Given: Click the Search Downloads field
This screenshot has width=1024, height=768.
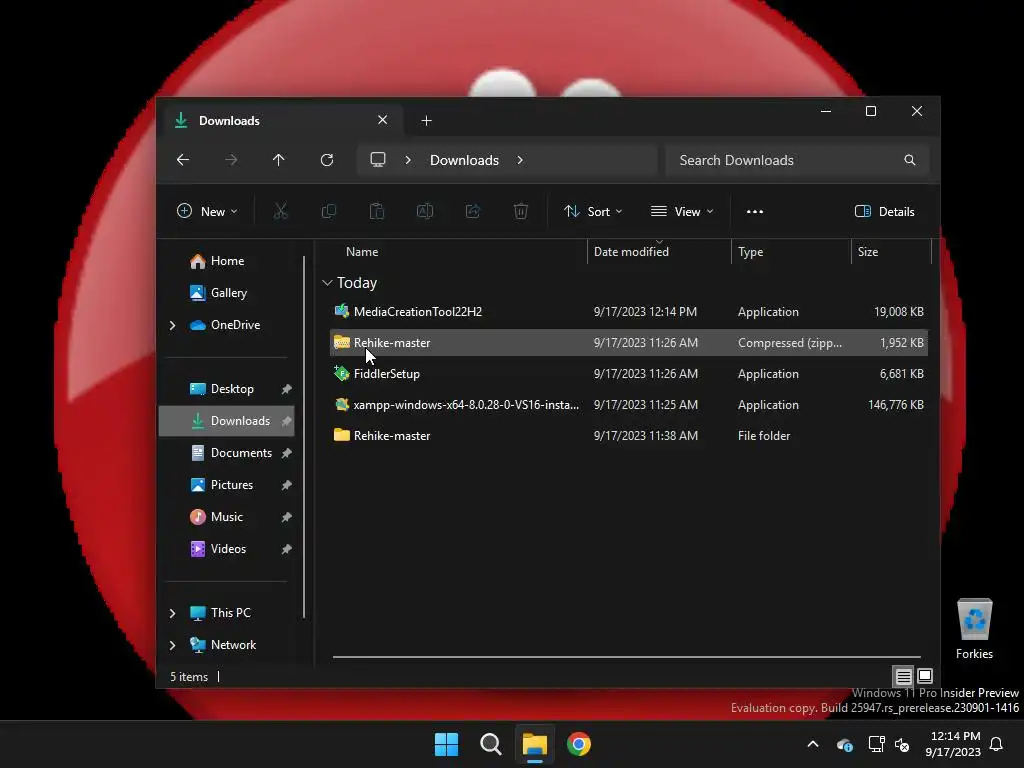Looking at the screenshot, I should (x=797, y=160).
